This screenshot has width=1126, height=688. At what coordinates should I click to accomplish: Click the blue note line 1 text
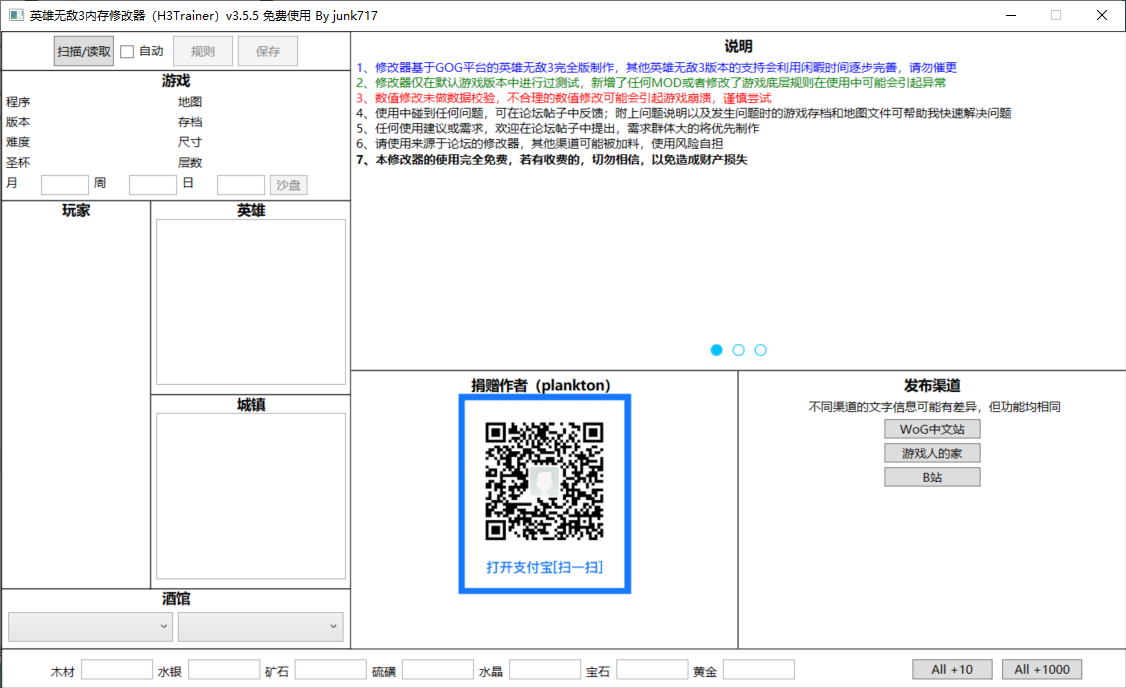(656, 68)
